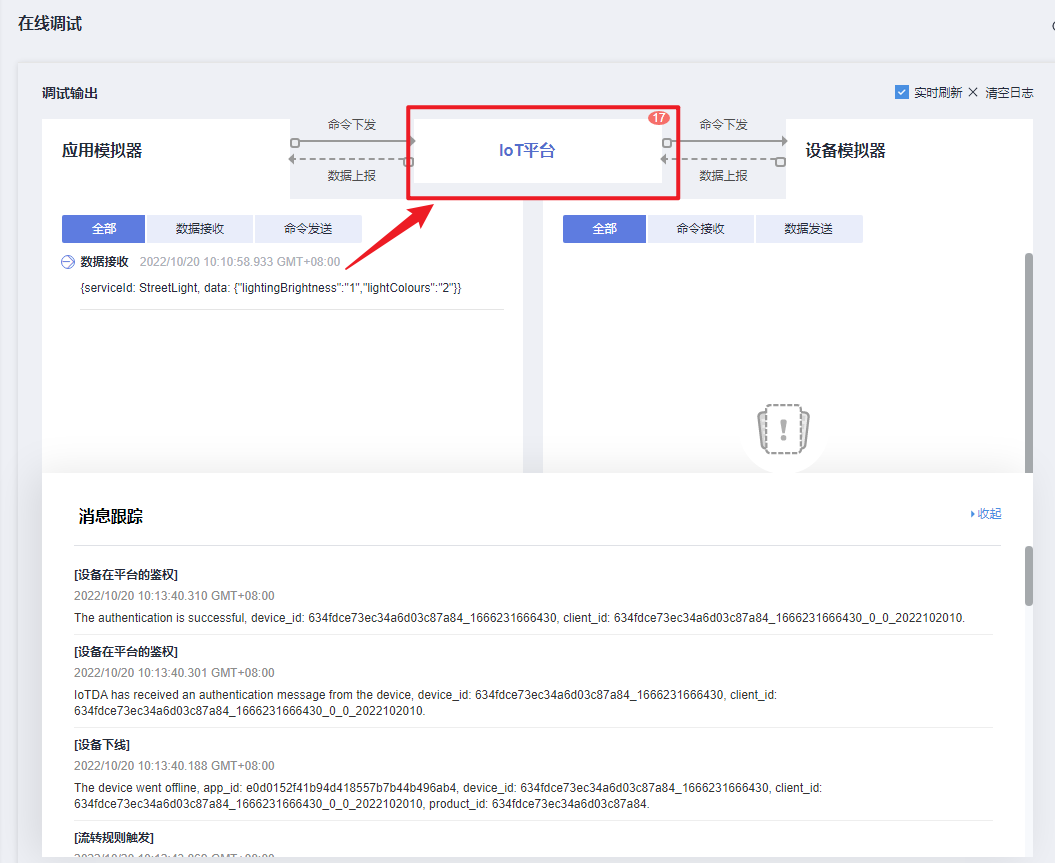Screen dimensions: 1055x863
Task: Click timestamp 2022/10/20 10:13:40.310 GMT+08:00
Action: (174, 596)
